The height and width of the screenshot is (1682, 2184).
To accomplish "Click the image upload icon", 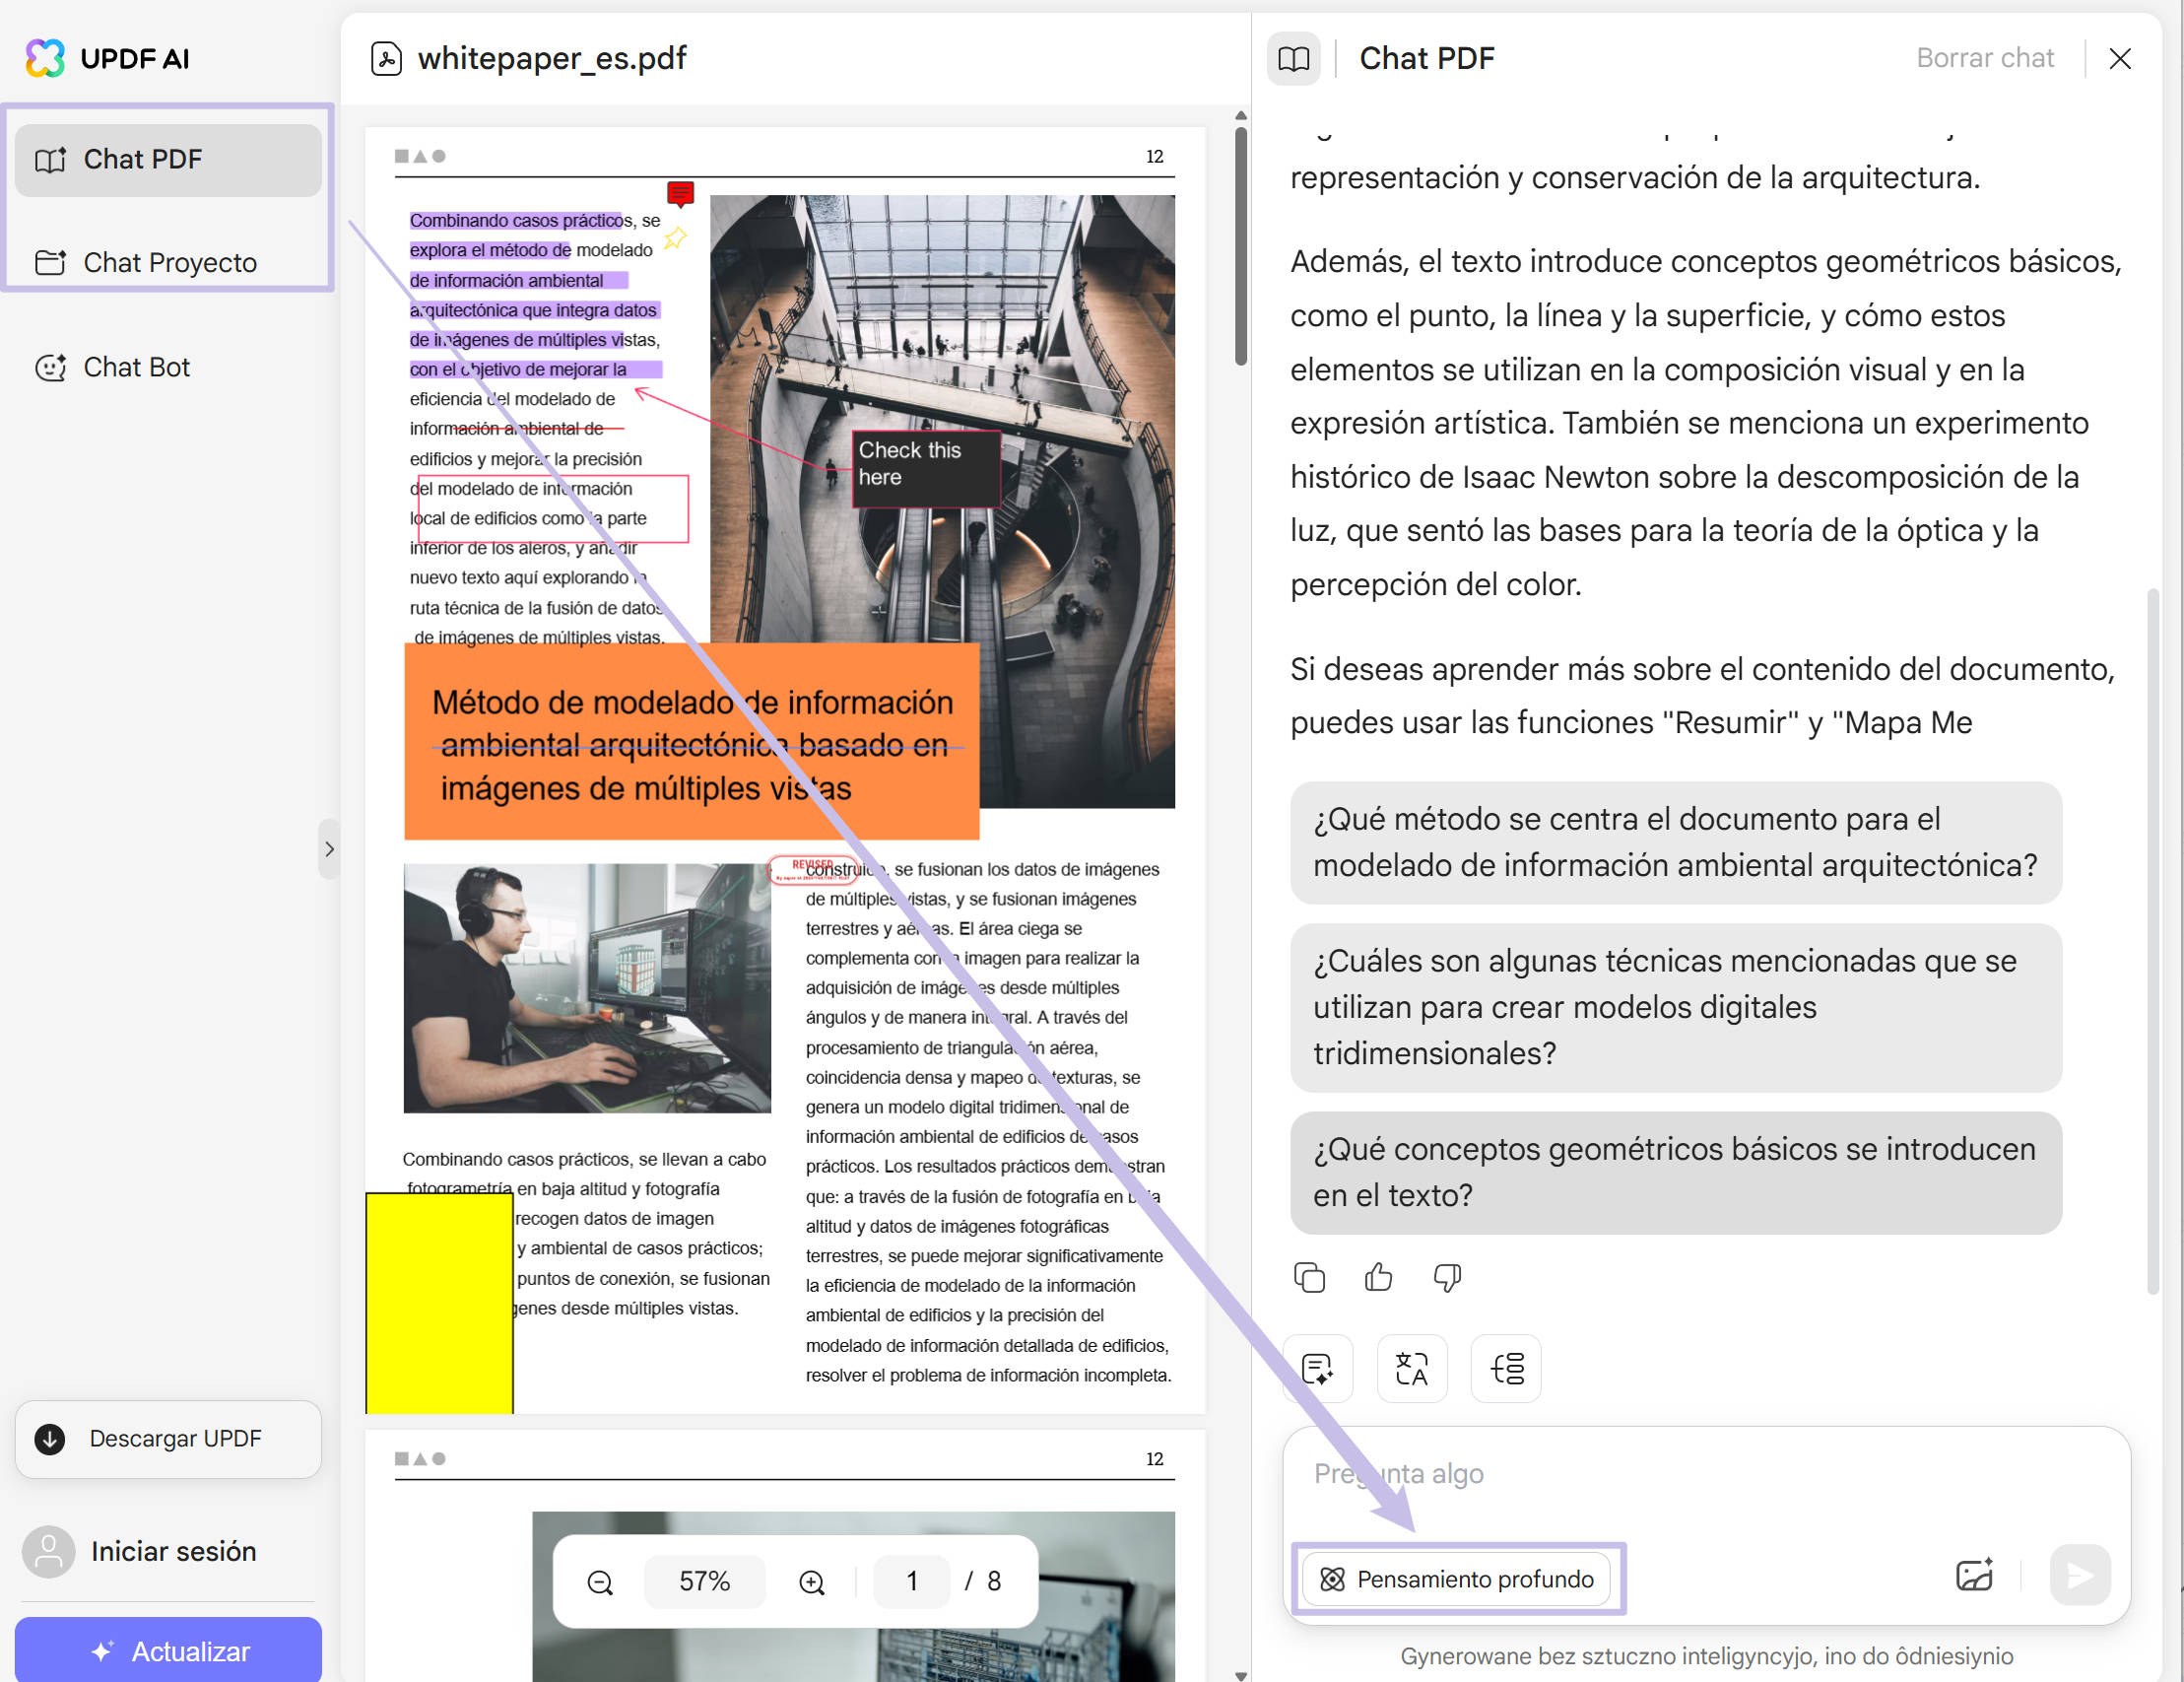I will pos(1975,1575).
